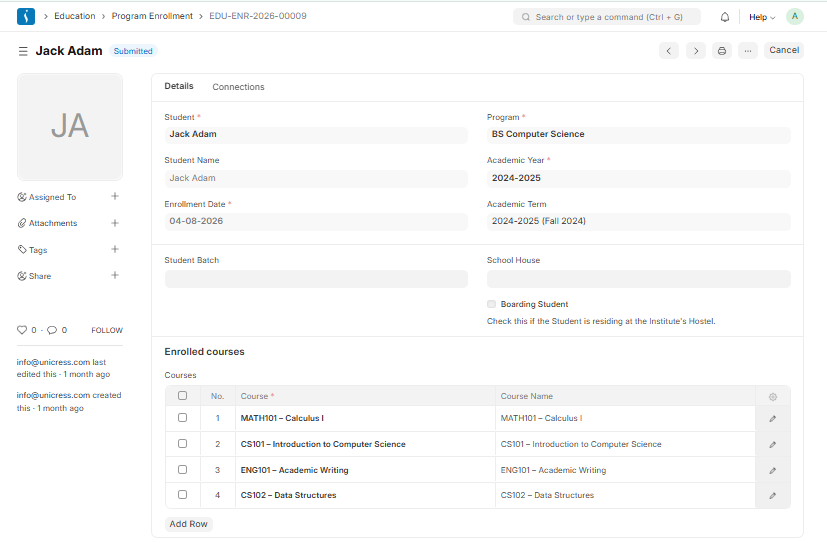
Task: Check the CS101 row checkbox
Action: tap(182, 443)
